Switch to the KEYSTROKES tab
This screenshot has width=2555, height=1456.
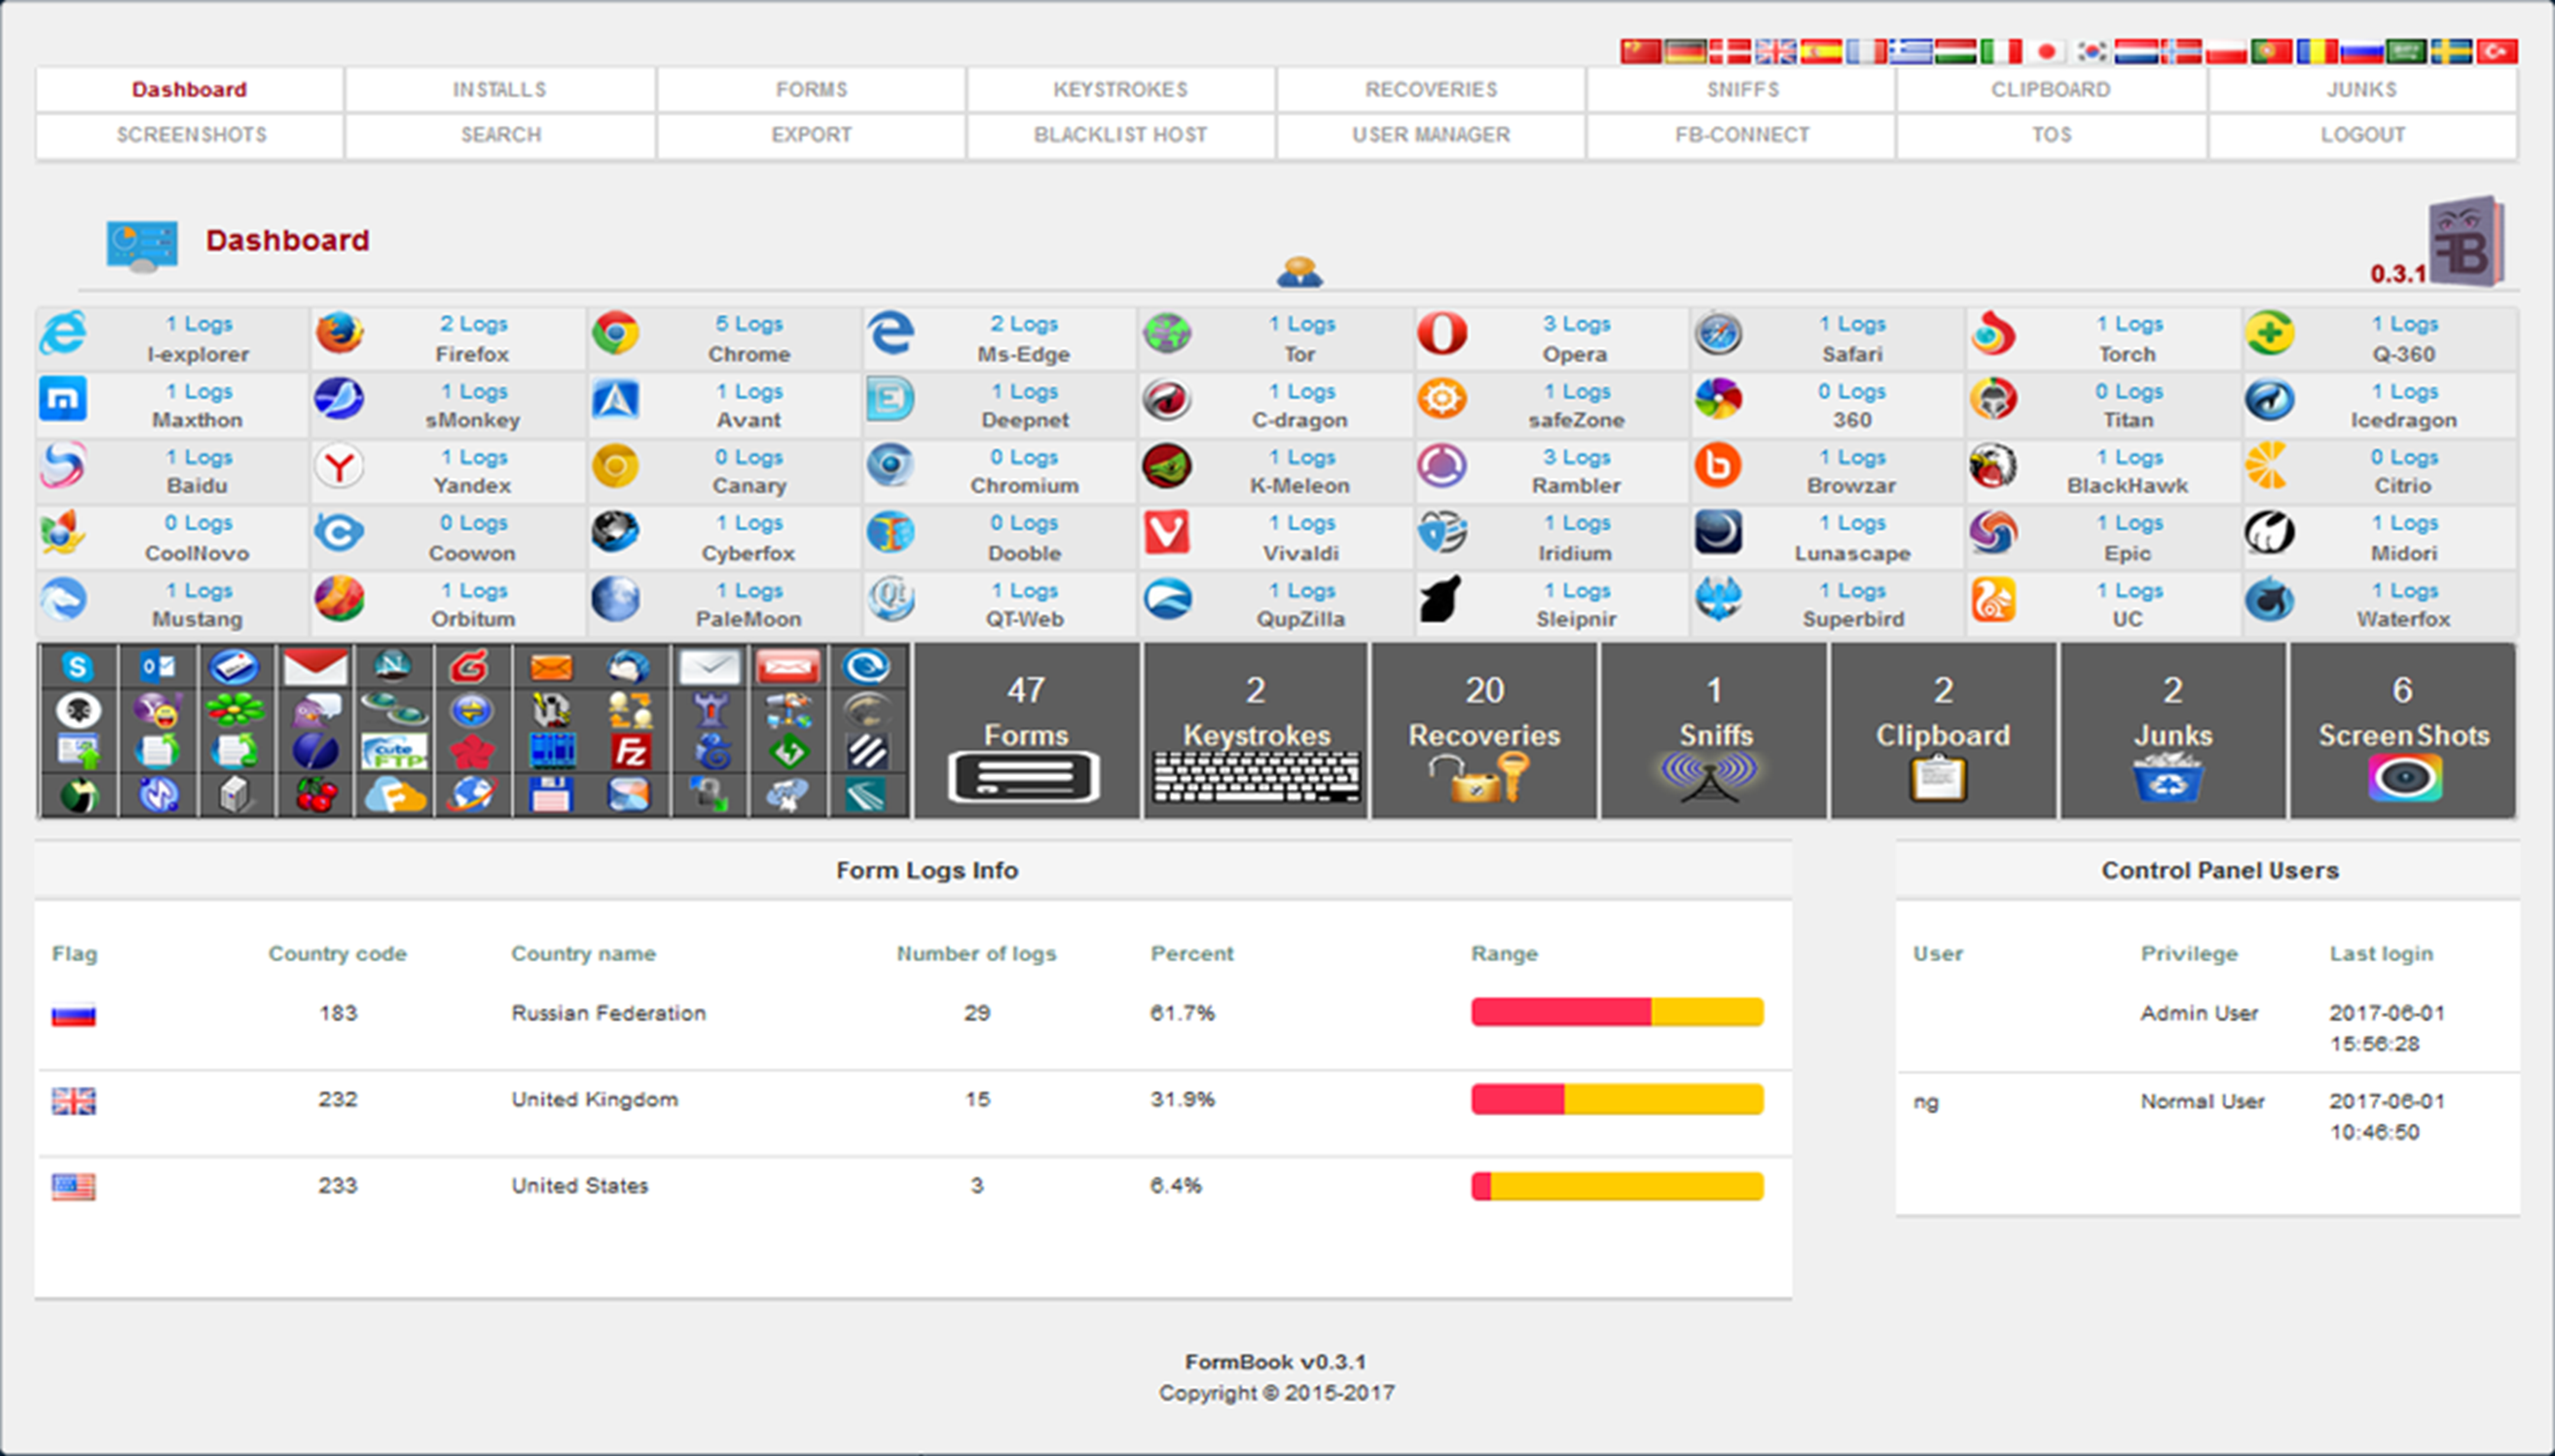tap(1120, 90)
